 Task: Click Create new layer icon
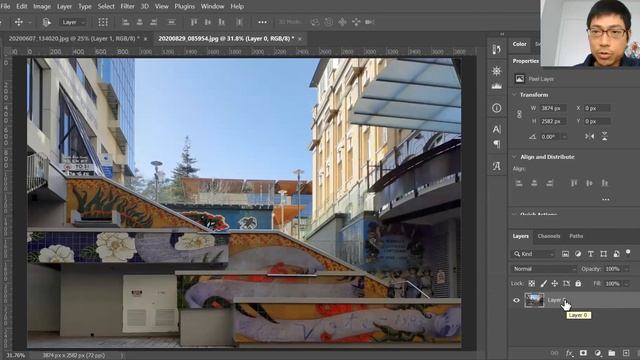coord(626,353)
